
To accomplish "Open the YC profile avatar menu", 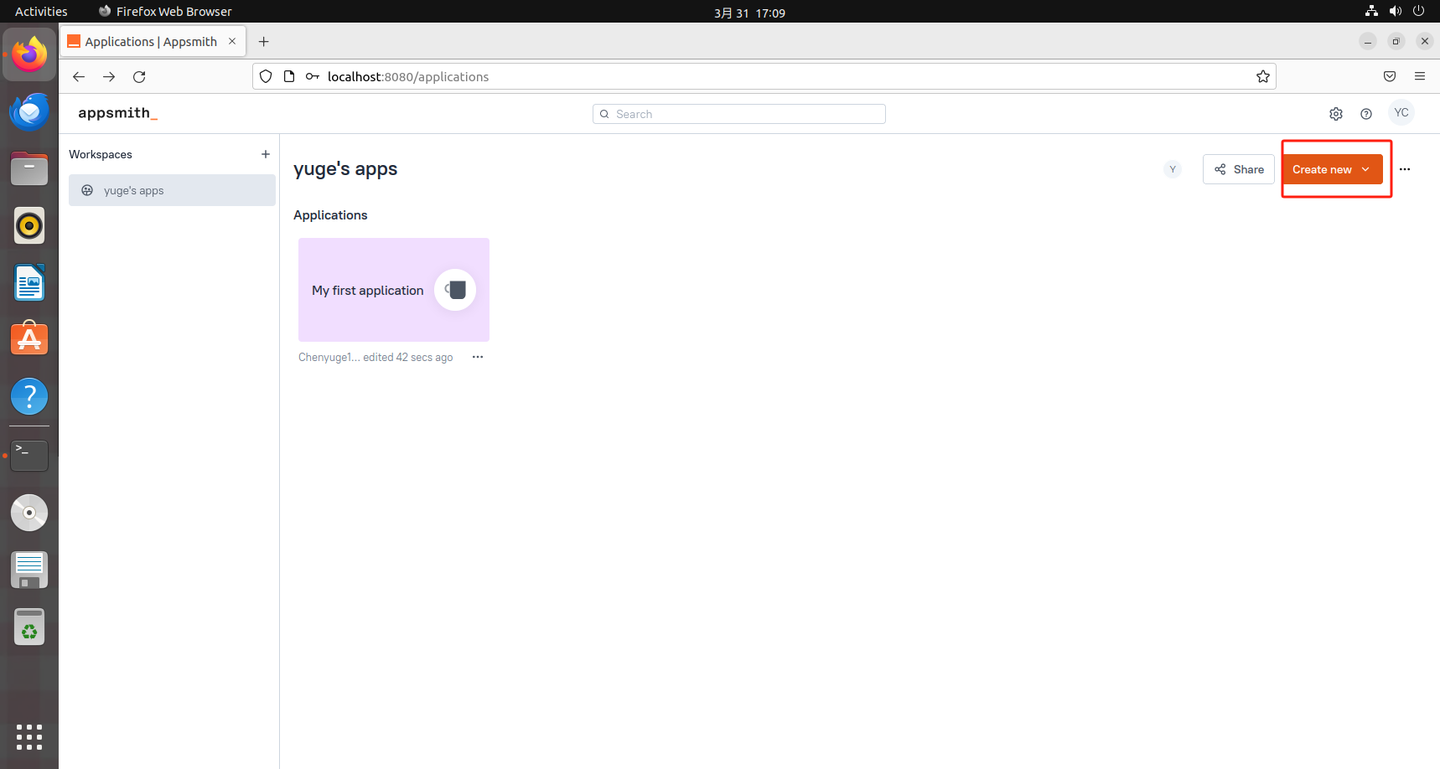I will pyautogui.click(x=1401, y=113).
